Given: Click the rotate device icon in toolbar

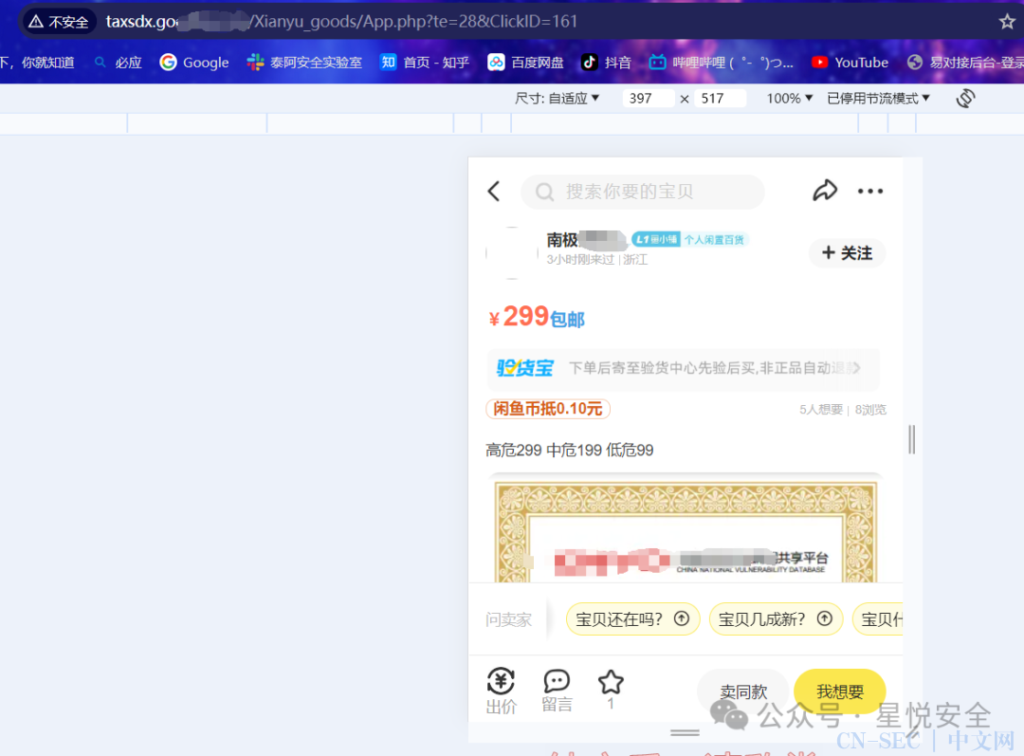Looking at the screenshot, I should (x=965, y=99).
